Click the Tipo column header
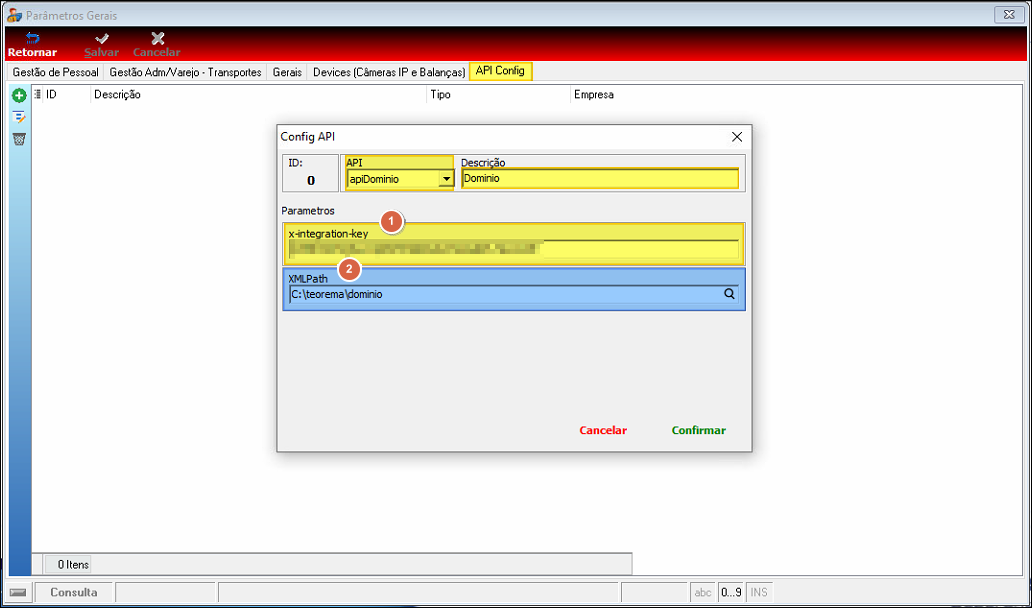 [498, 95]
